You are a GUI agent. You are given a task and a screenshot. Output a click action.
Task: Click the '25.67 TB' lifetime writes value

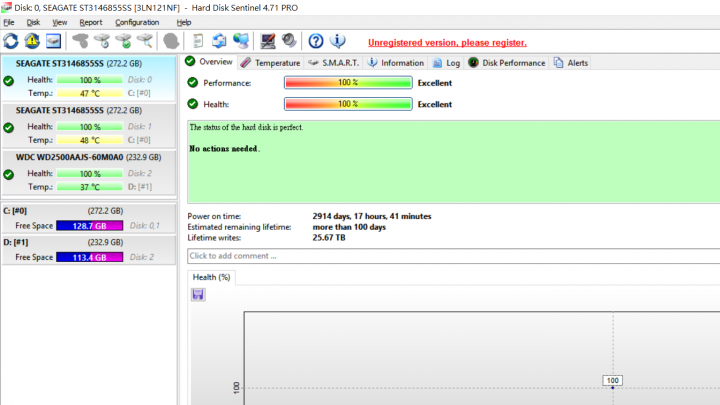click(x=329, y=237)
